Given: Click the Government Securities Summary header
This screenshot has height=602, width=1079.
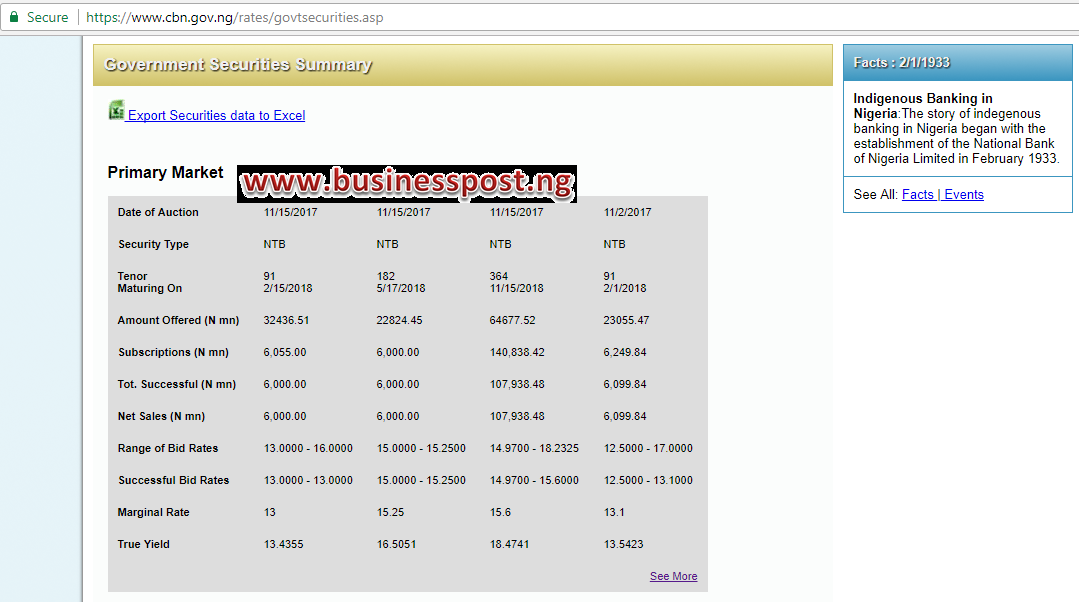Looking at the screenshot, I should (x=238, y=65).
